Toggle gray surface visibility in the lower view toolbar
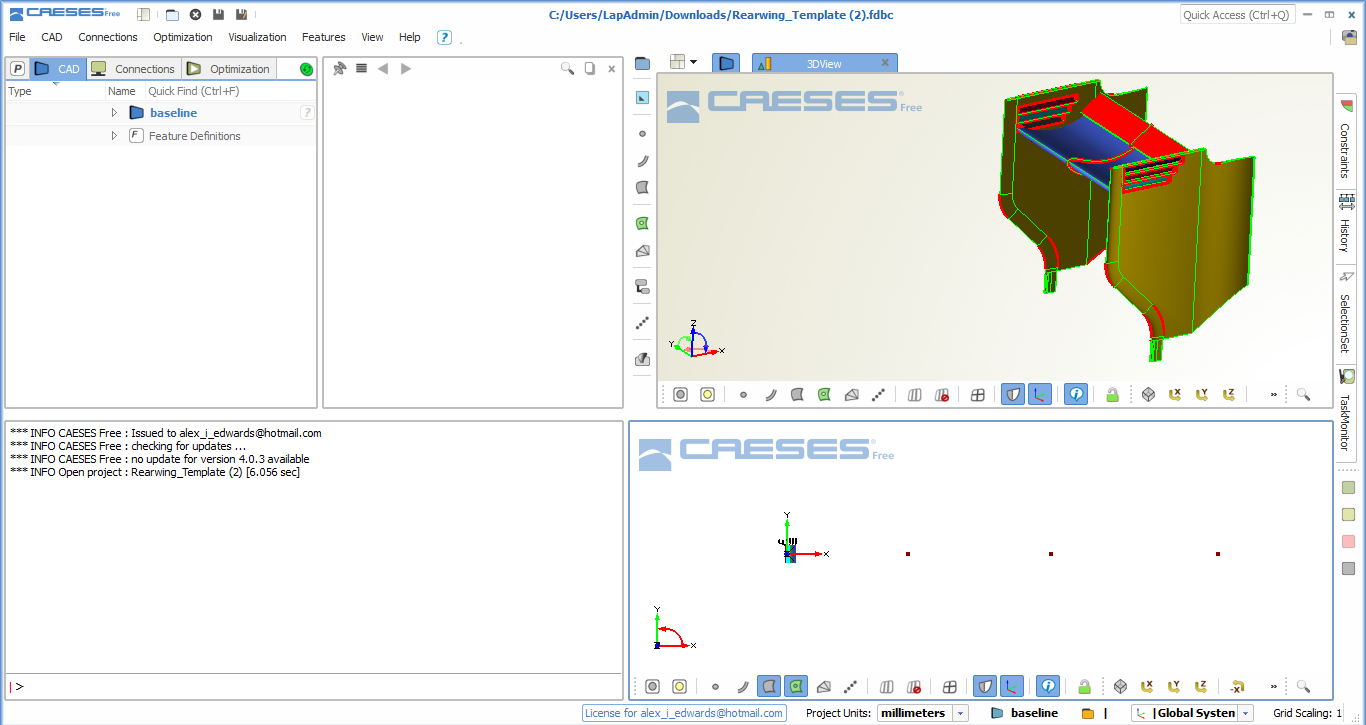1366x725 pixels. (769, 686)
